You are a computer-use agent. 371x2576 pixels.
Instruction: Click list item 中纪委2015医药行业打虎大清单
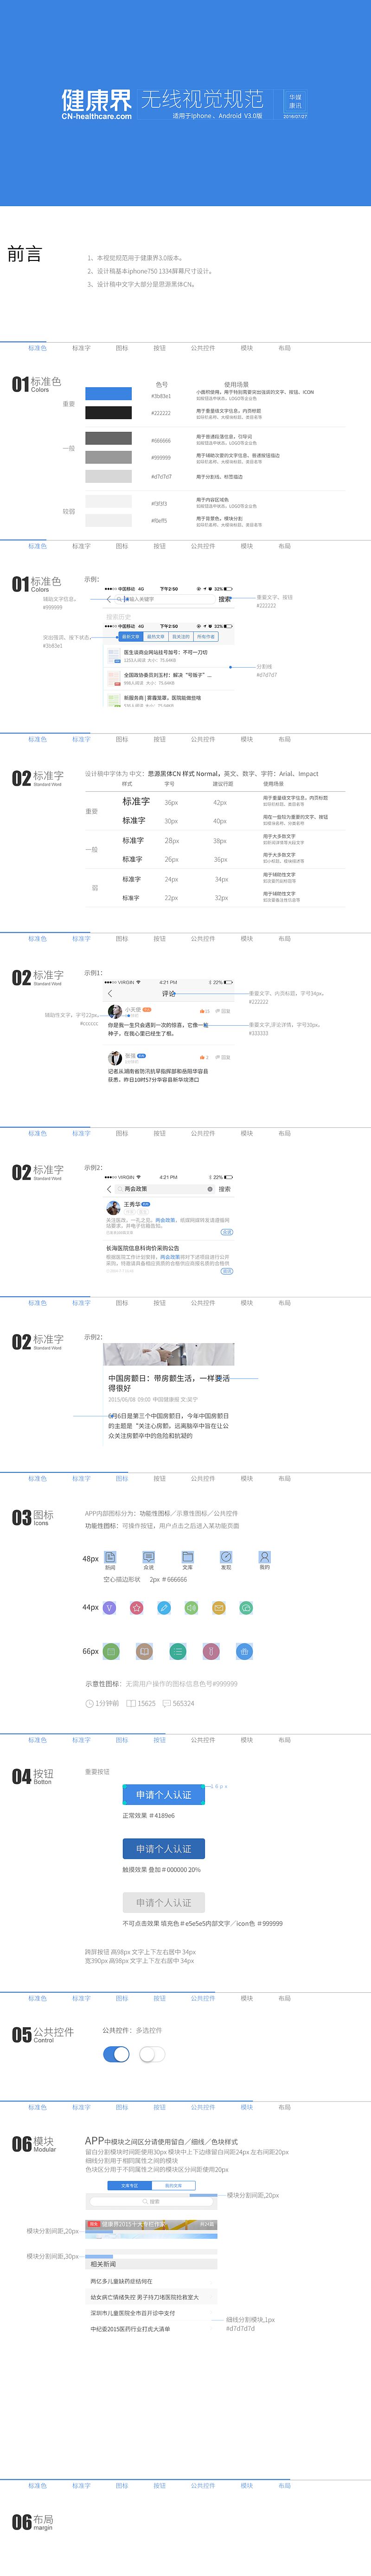coord(130,2329)
